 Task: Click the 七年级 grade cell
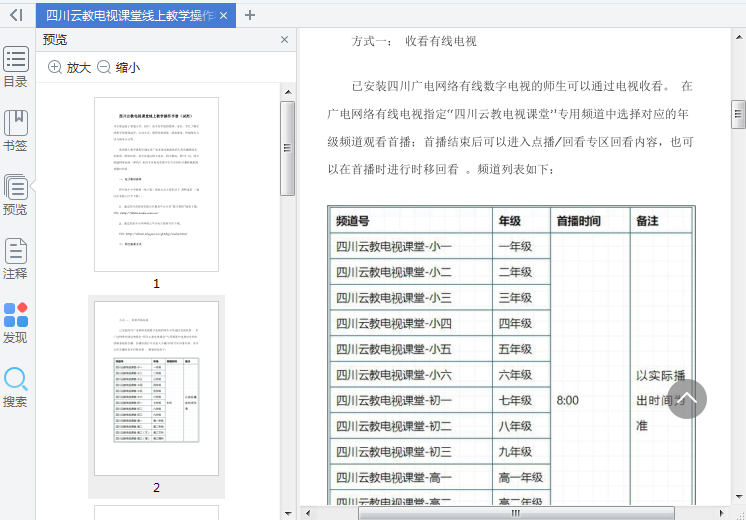tap(521, 401)
